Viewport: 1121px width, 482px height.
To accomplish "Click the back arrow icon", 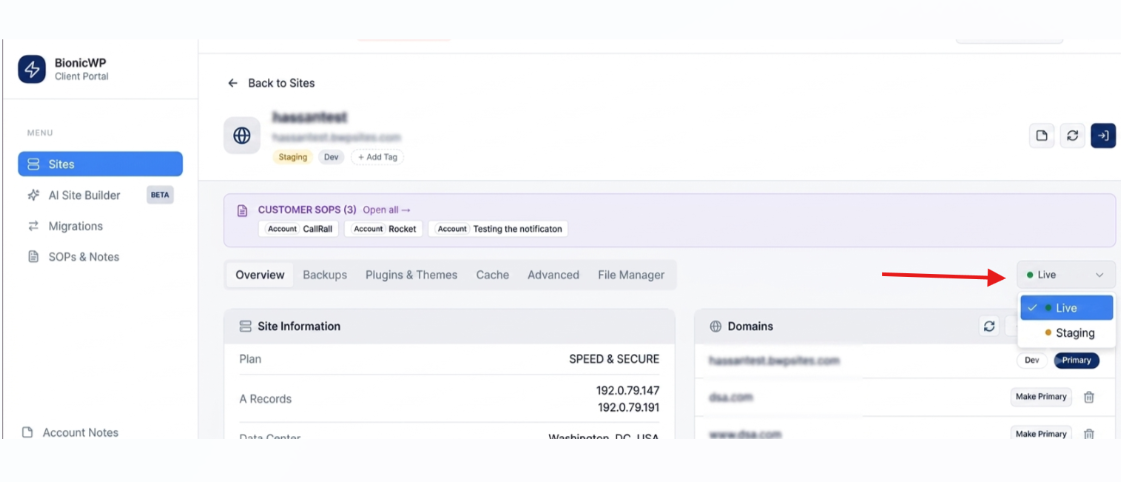I will tap(232, 83).
